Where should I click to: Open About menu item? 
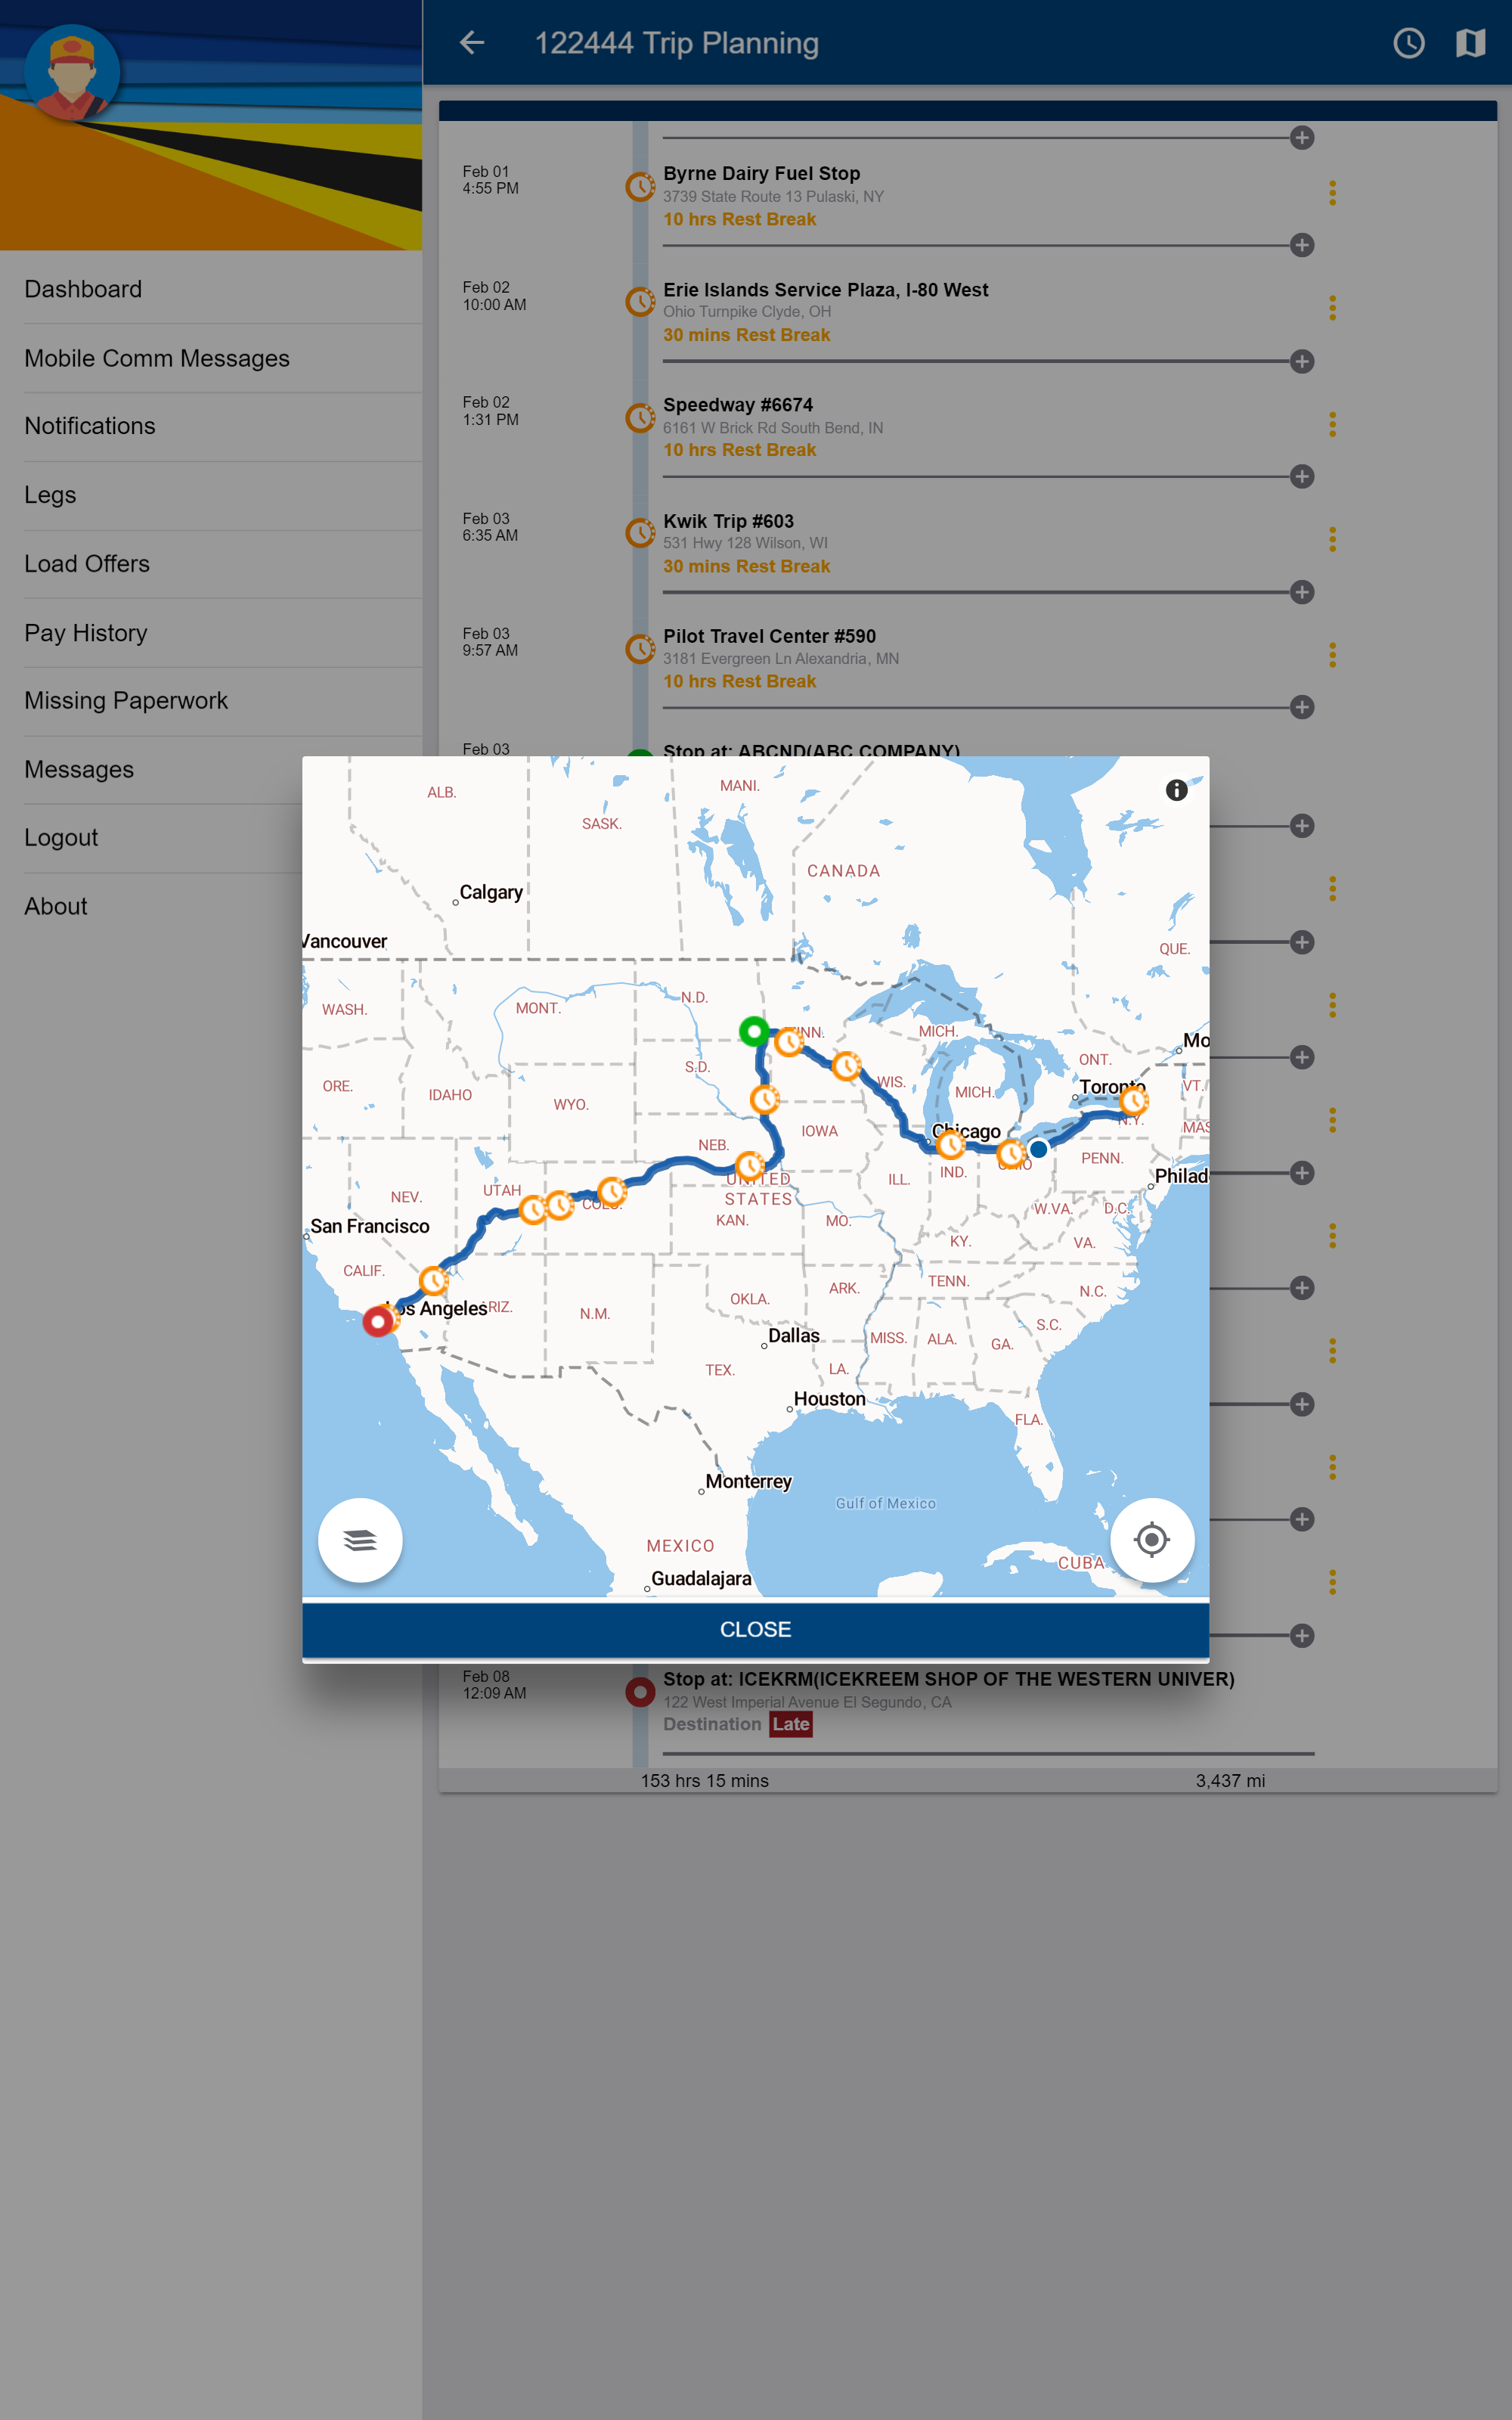pos(151,906)
